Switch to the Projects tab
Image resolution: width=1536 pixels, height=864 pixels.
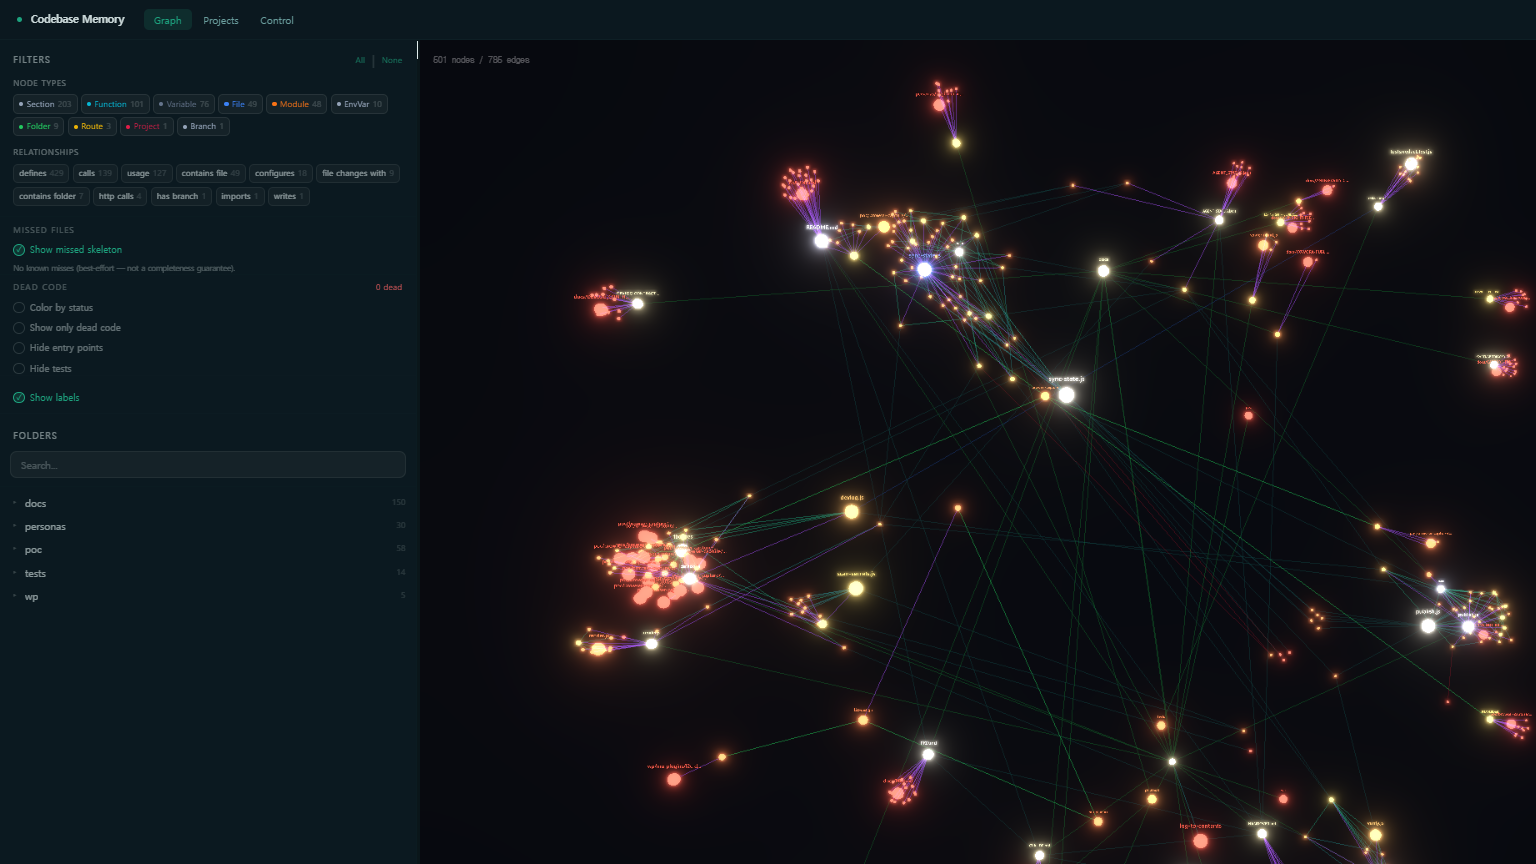pyautogui.click(x=221, y=20)
